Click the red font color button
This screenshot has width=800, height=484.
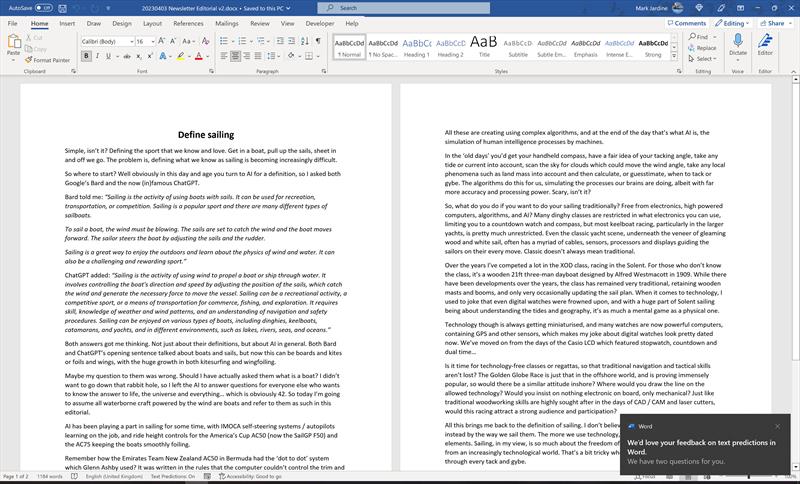pos(198,56)
